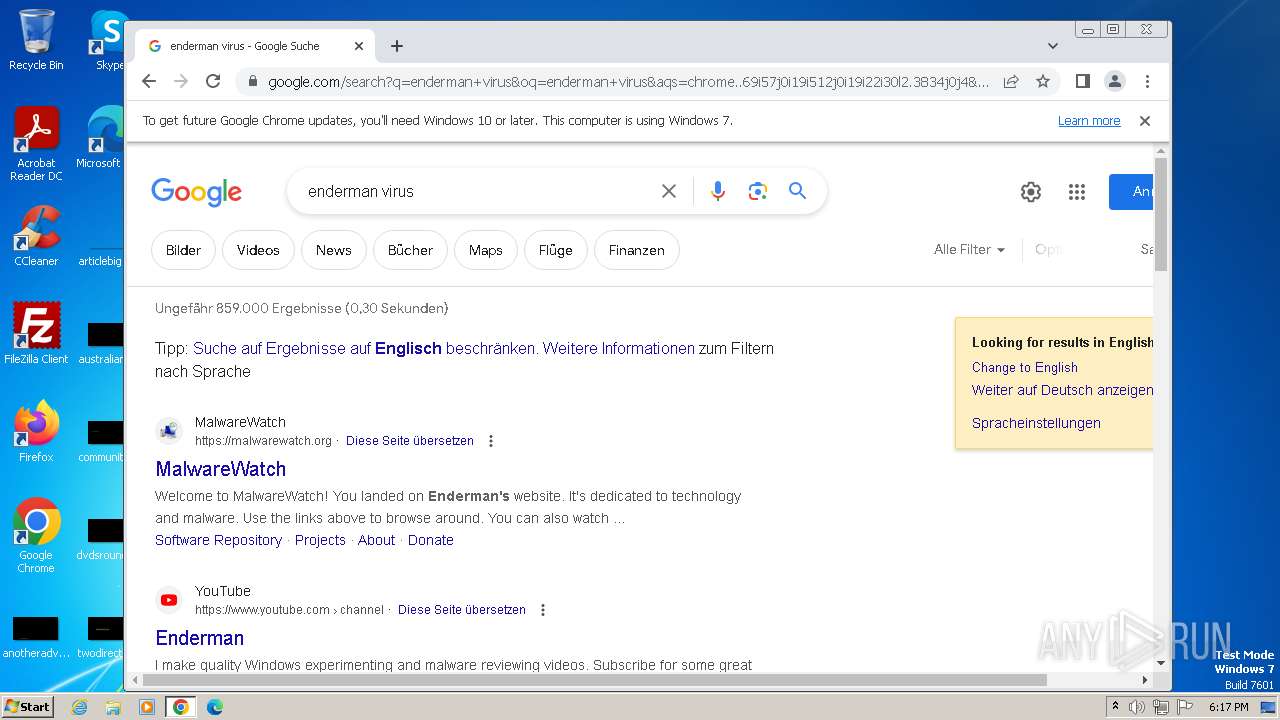Open Google search settings gear
Image resolution: width=1280 pixels, height=720 pixels.
[1031, 192]
